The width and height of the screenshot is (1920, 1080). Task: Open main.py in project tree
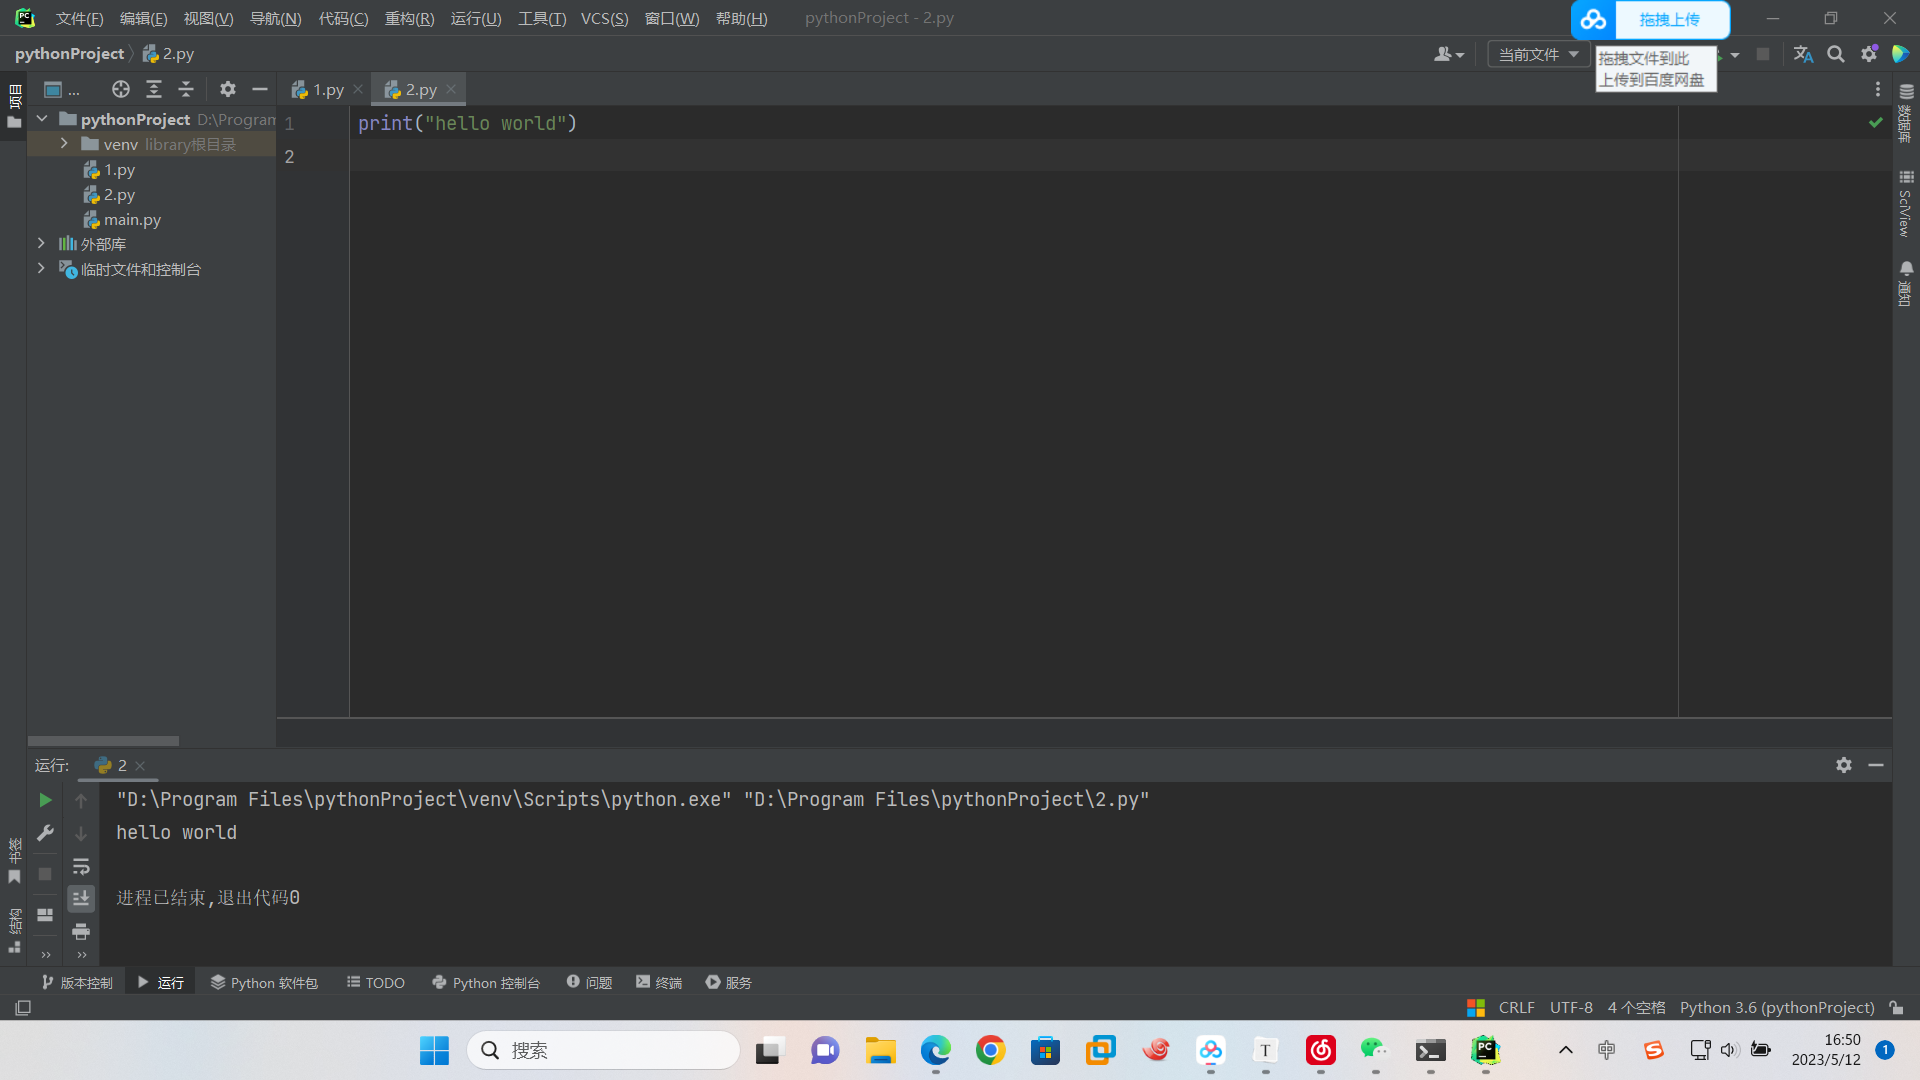click(132, 220)
